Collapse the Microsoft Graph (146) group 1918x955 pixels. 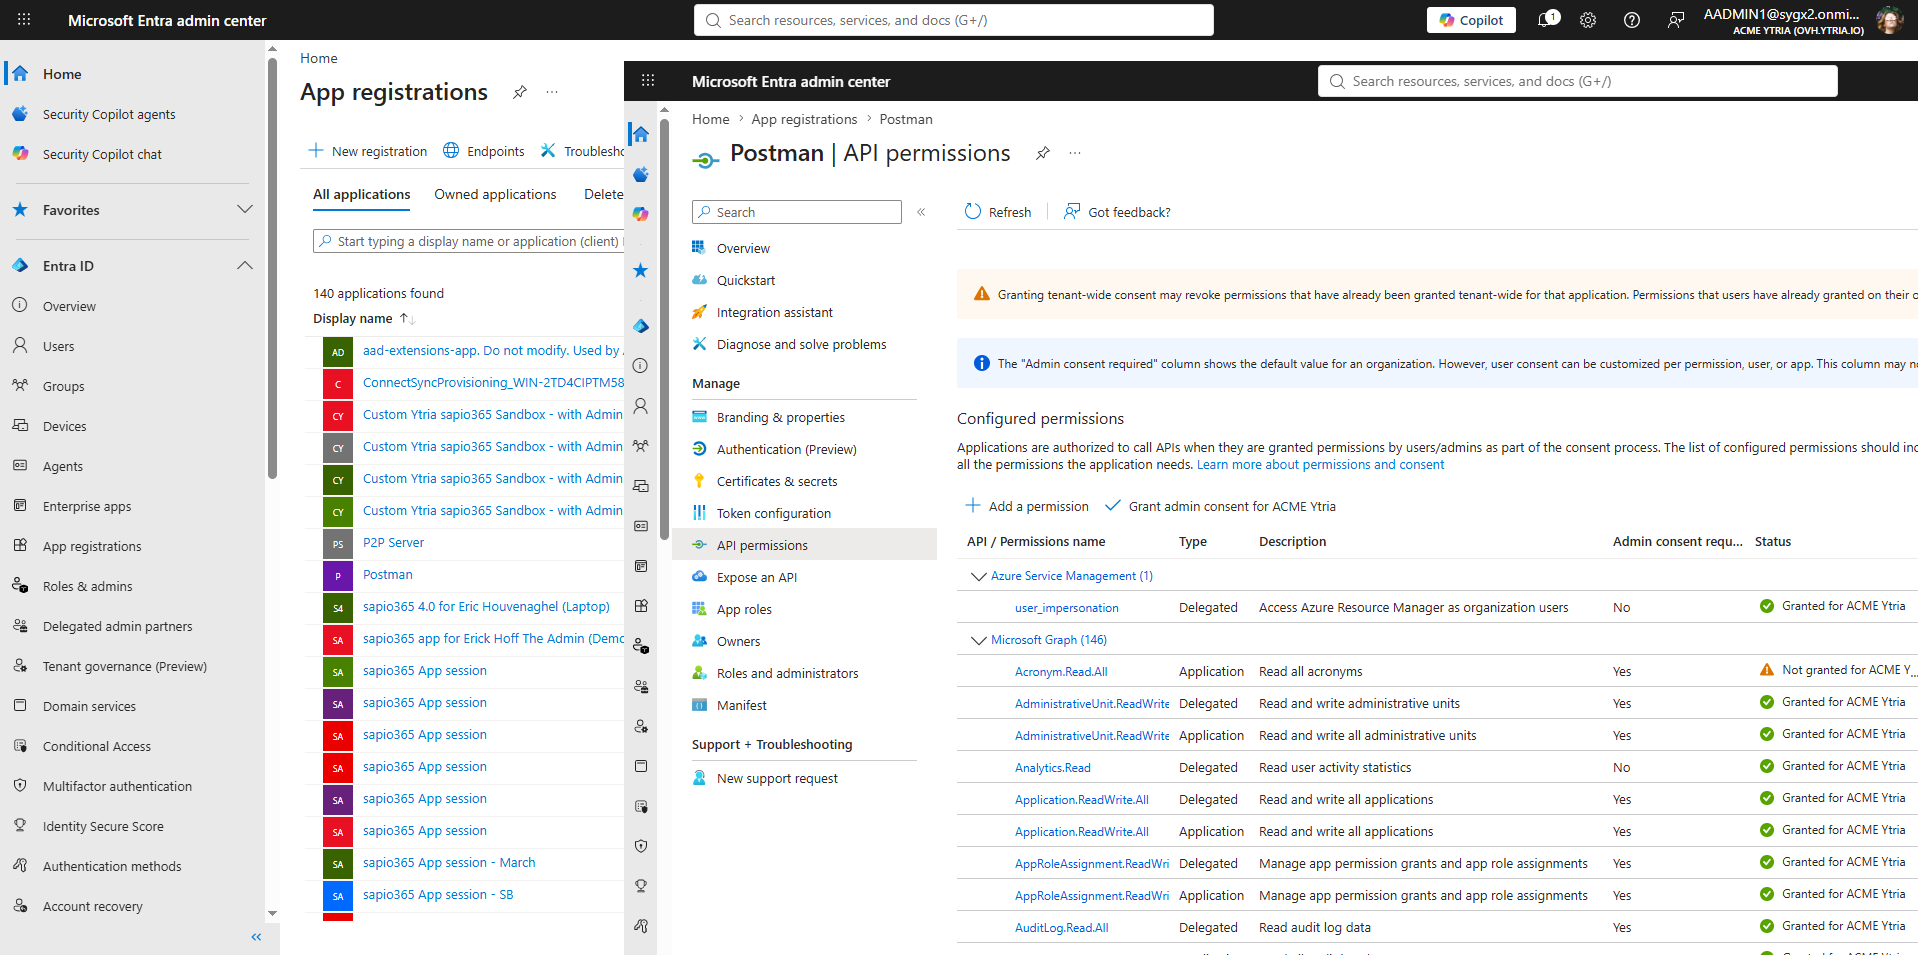(x=979, y=640)
